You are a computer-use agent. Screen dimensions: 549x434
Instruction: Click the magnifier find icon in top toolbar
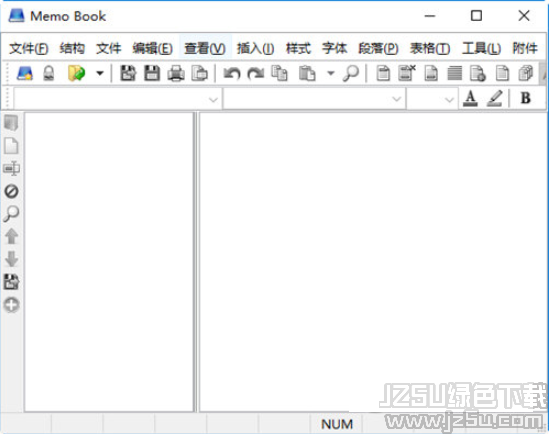[351, 74]
